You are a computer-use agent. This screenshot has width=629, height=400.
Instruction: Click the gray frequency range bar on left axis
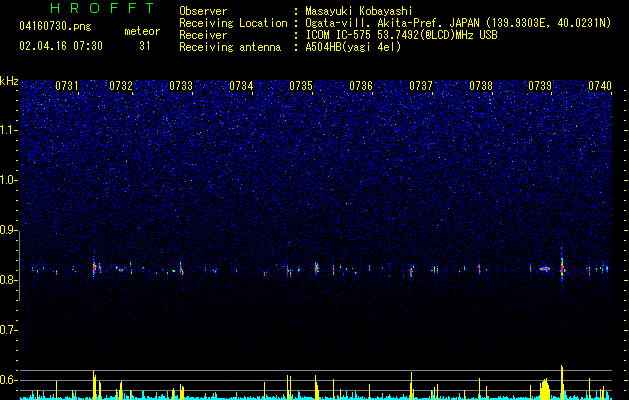tap(19, 267)
